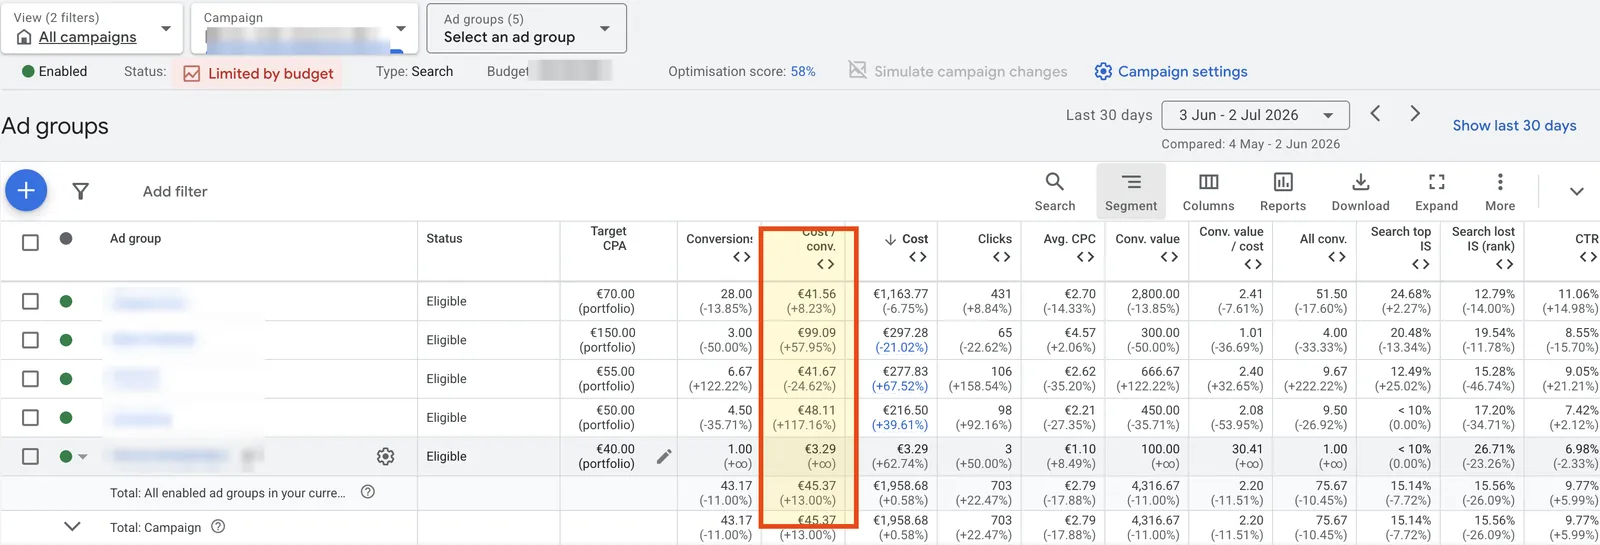Toggle the select-all checkbox in header
Image resolution: width=1600 pixels, height=545 pixels.
click(30, 242)
